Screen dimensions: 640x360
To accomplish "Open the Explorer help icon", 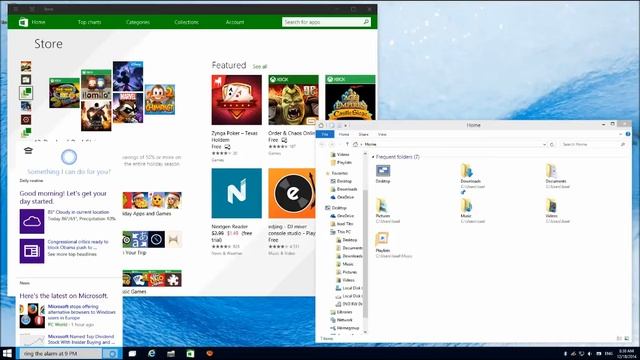I will click(x=628, y=134).
